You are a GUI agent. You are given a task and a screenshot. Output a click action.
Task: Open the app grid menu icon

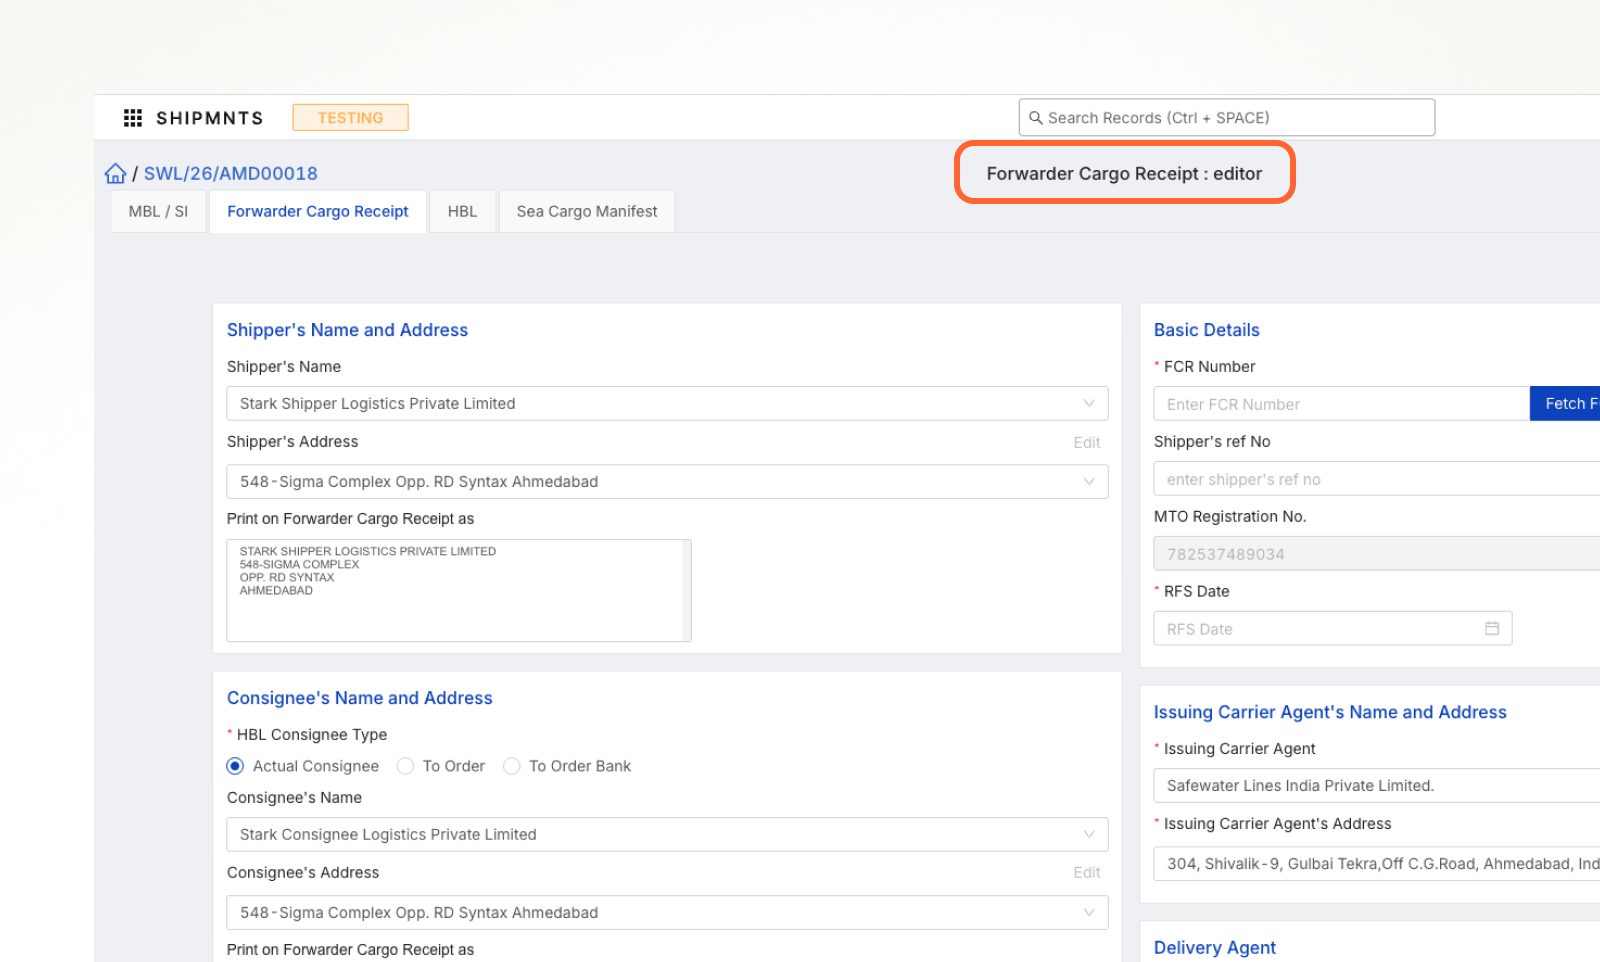coord(132,118)
